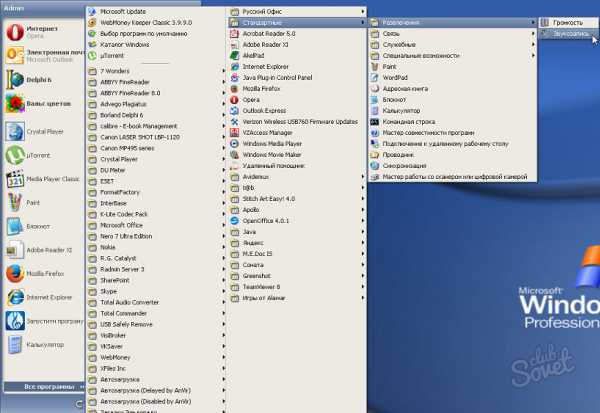Open Синхронизация
This screenshot has width=600, height=413.
pyautogui.click(x=452, y=166)
